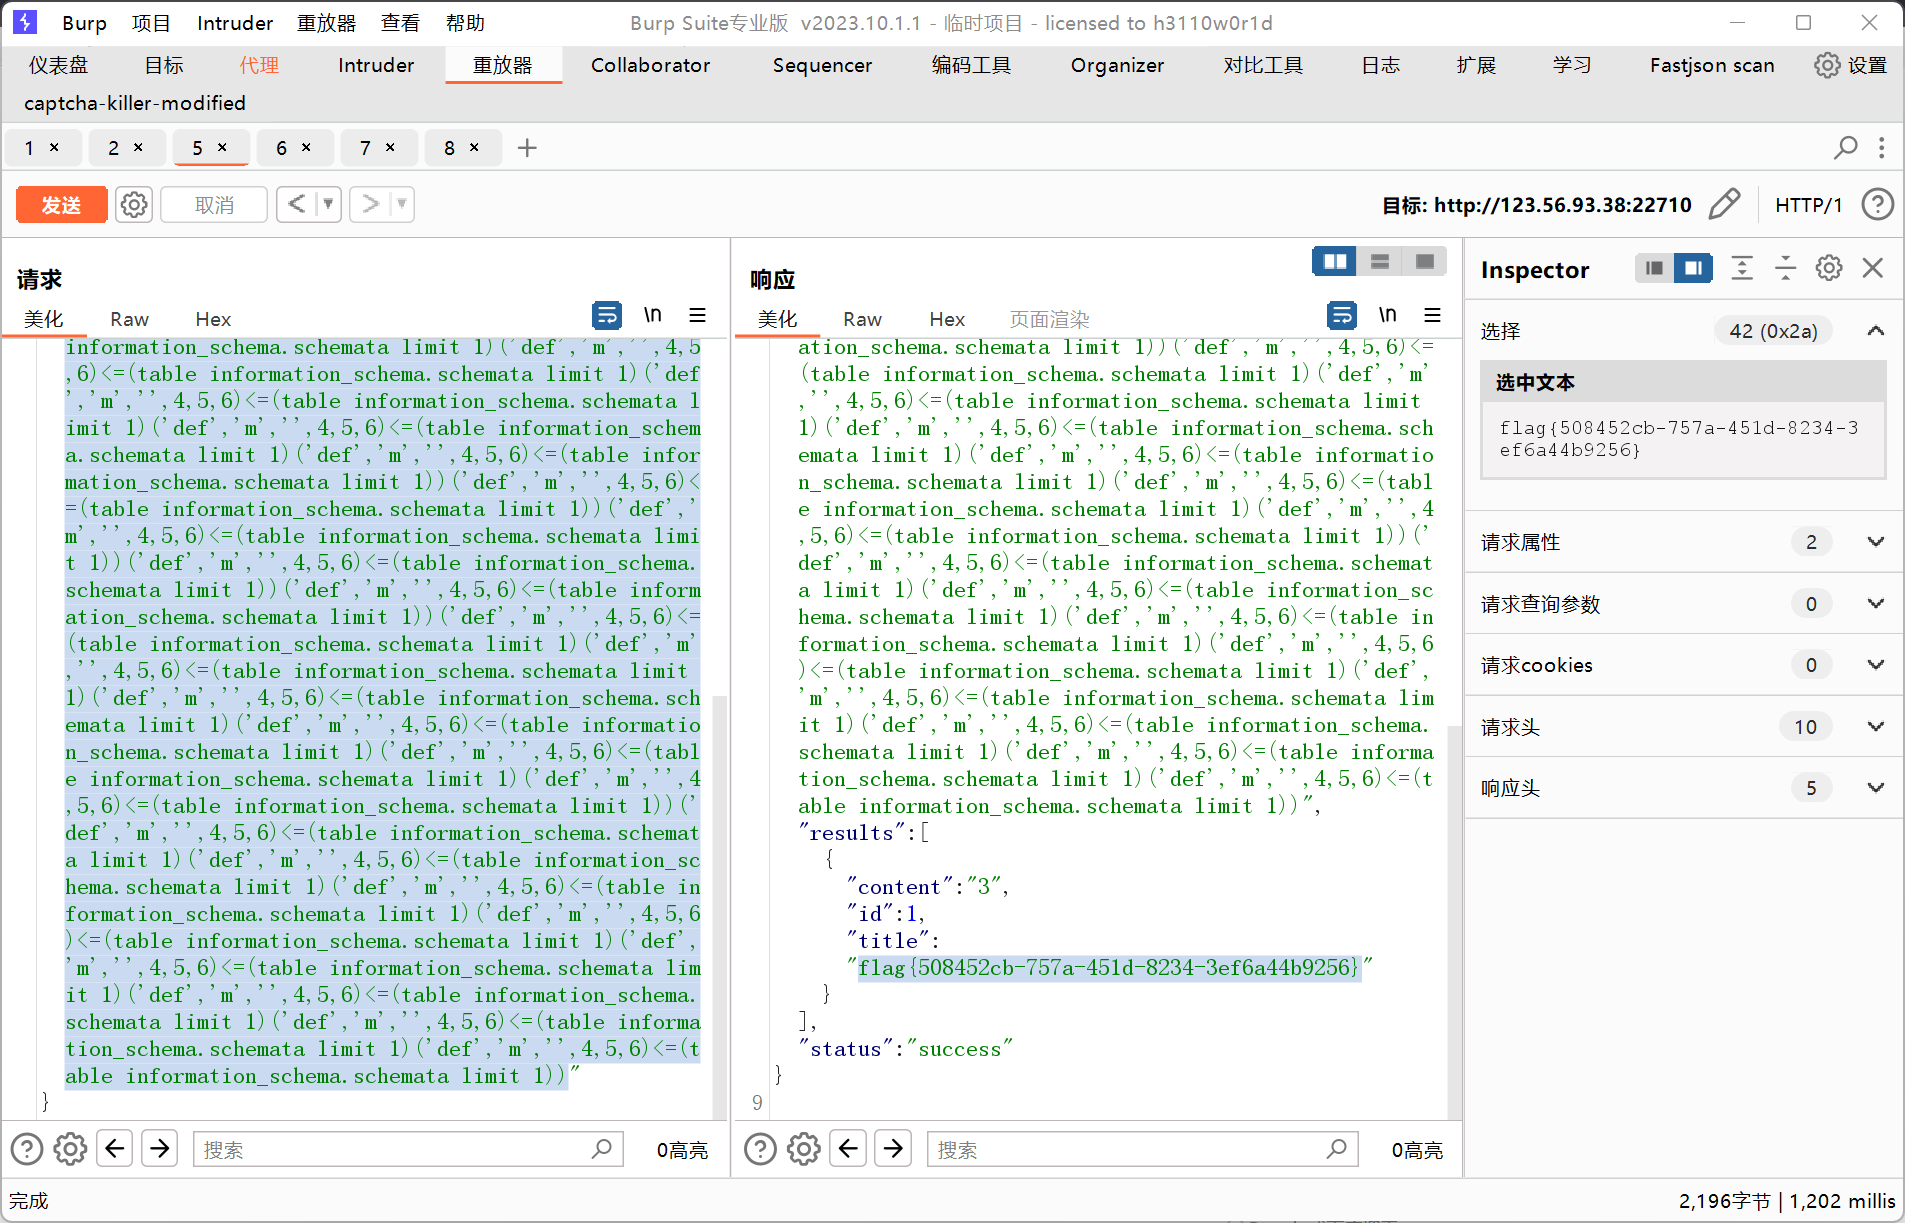Screen dimensions: 1905x1223
Task: Open the 帮助 menu
Action: coord(465,23)
